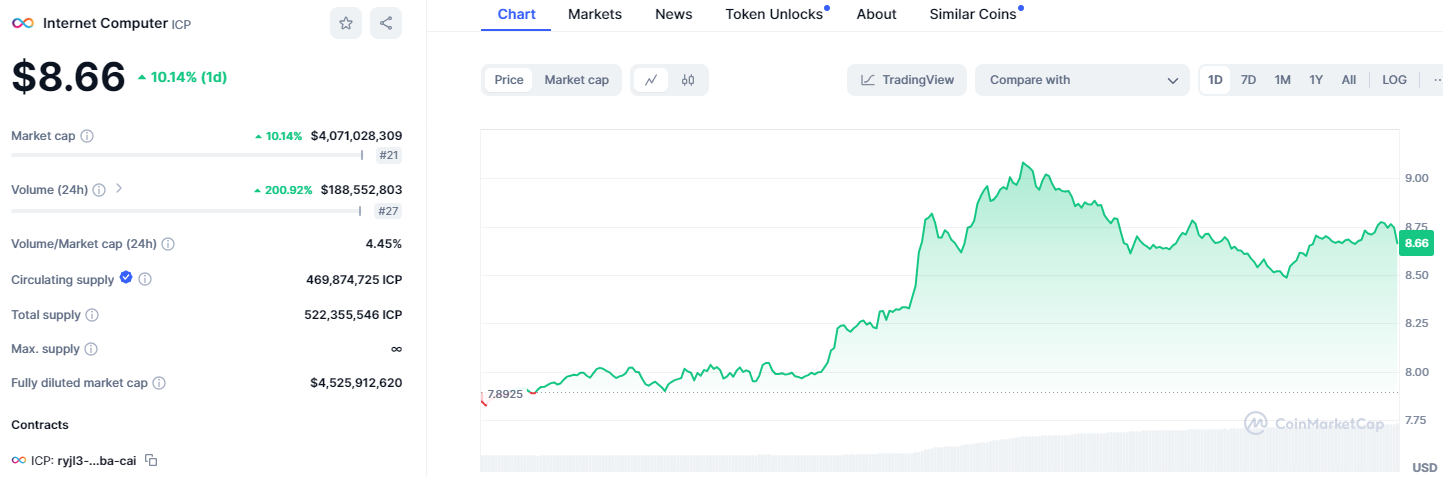The height and width of the screenshot is (477, 1443).
Task: Click the Internet Computer coin name
Action: tap(105, 22)
